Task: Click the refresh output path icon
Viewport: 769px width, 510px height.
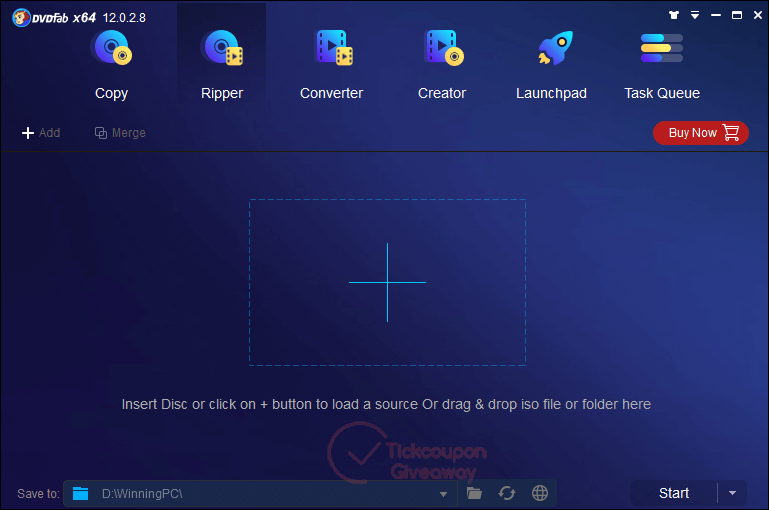Action: pos(507,493)
